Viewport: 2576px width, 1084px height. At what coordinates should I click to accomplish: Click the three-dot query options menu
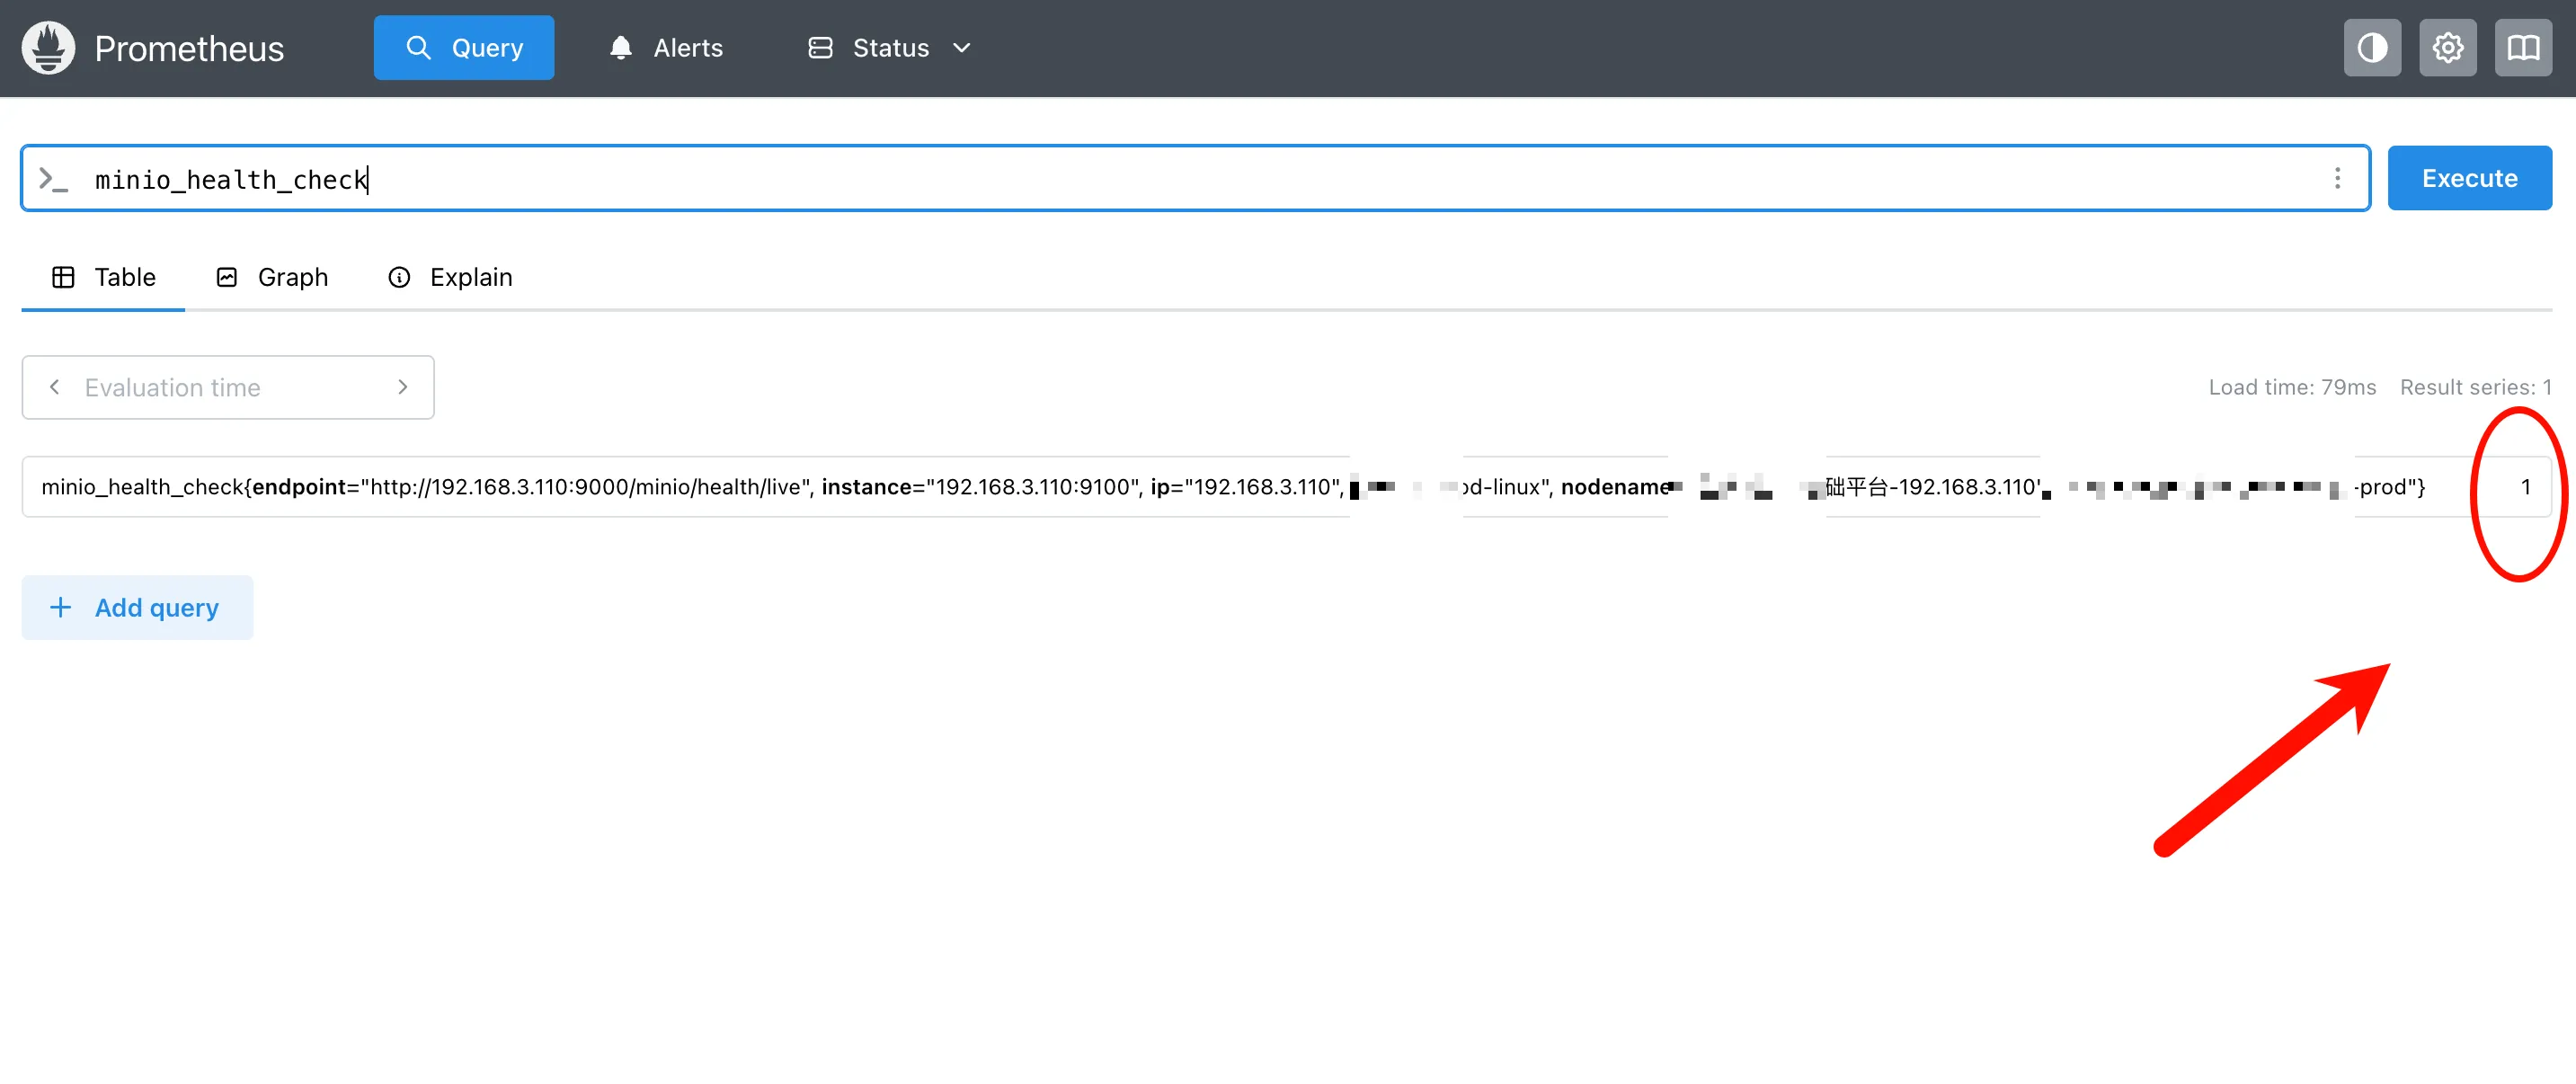pyautogui.click(x=2336, y=178)
